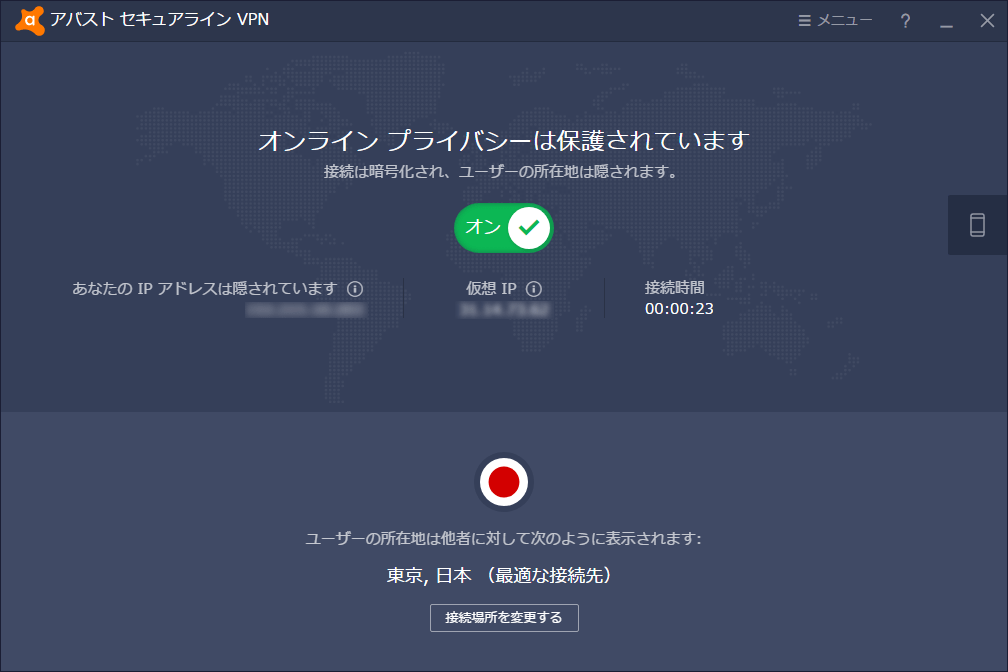
Task: Click the blurred real IP address value
Action: pyautogui.click(x=305, y=310)
